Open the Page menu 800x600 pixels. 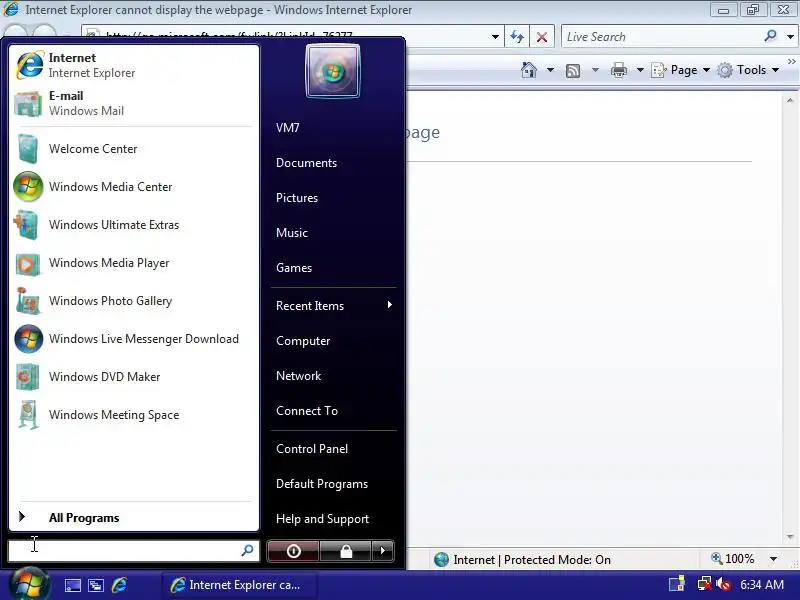[x=681, y=70]
